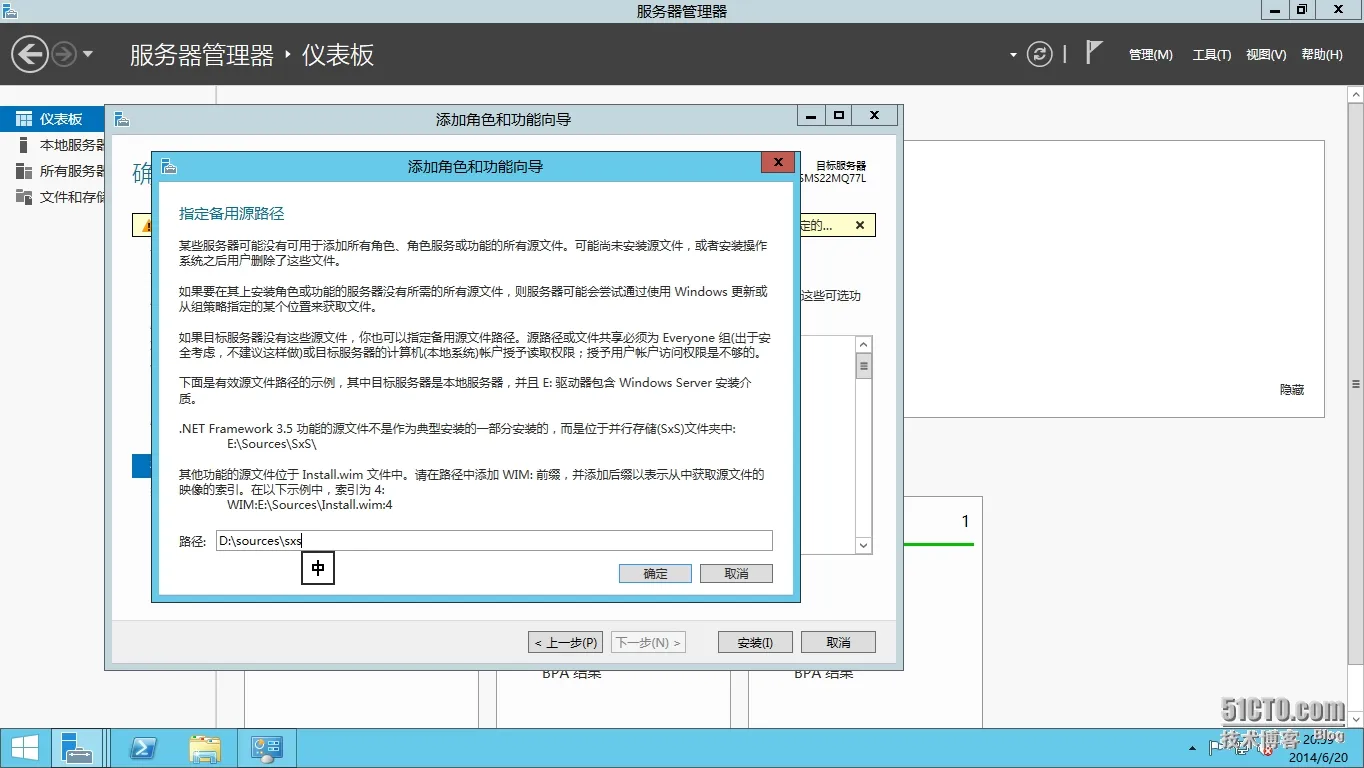Close the 指定备用源路径 dialog with red X

point(778,163)
